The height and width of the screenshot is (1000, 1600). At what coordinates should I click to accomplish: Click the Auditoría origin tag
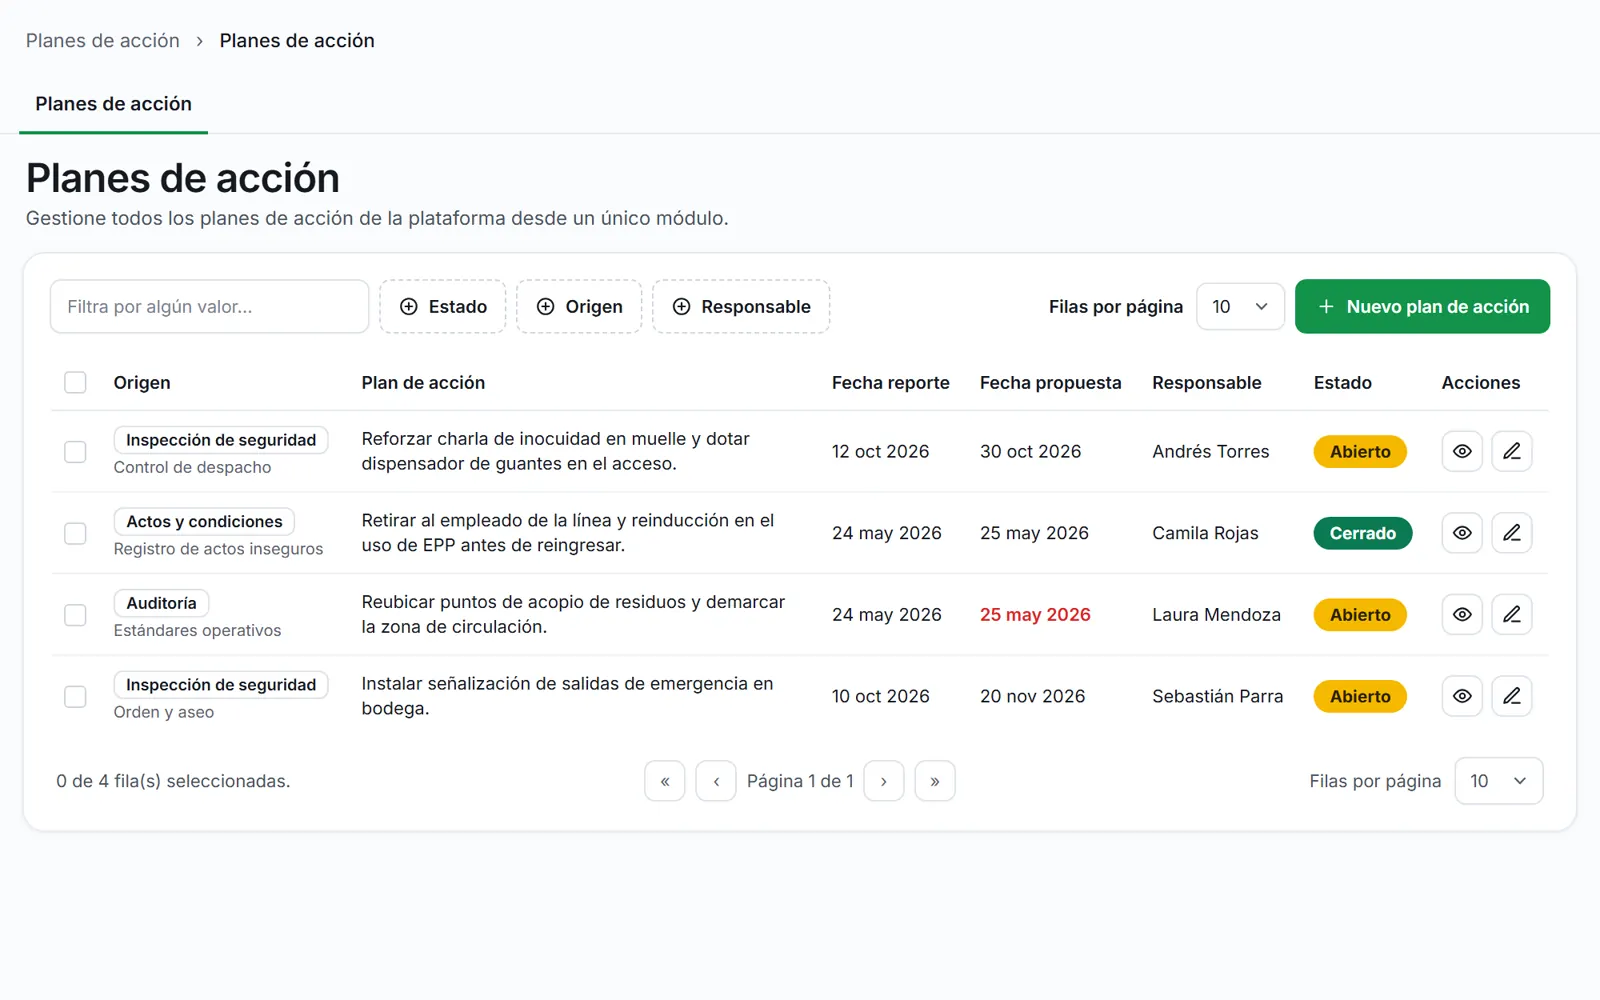click(161, 603)
